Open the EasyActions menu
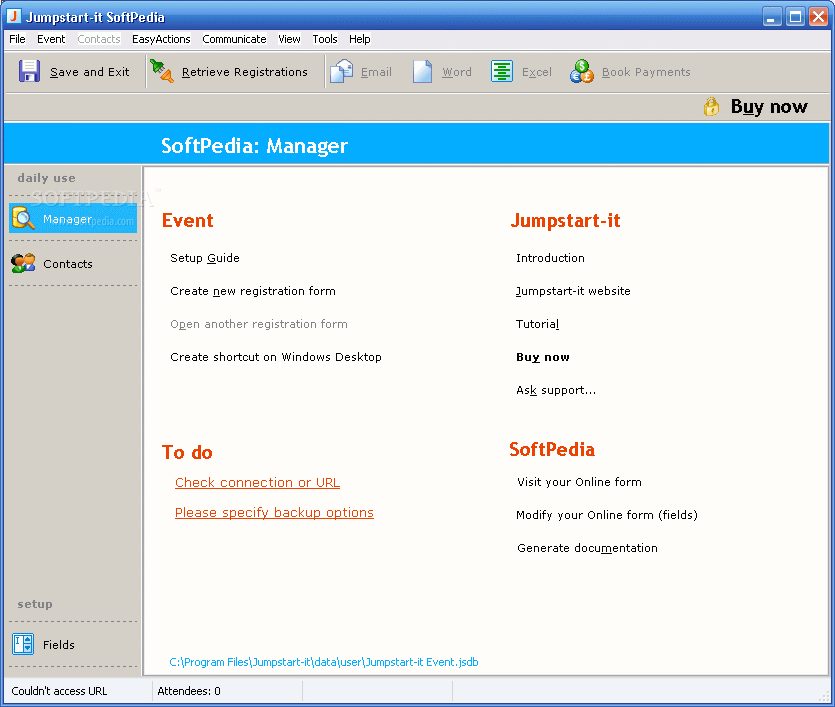The height and width of the screenshot is (707, 835). click(161, 39)
